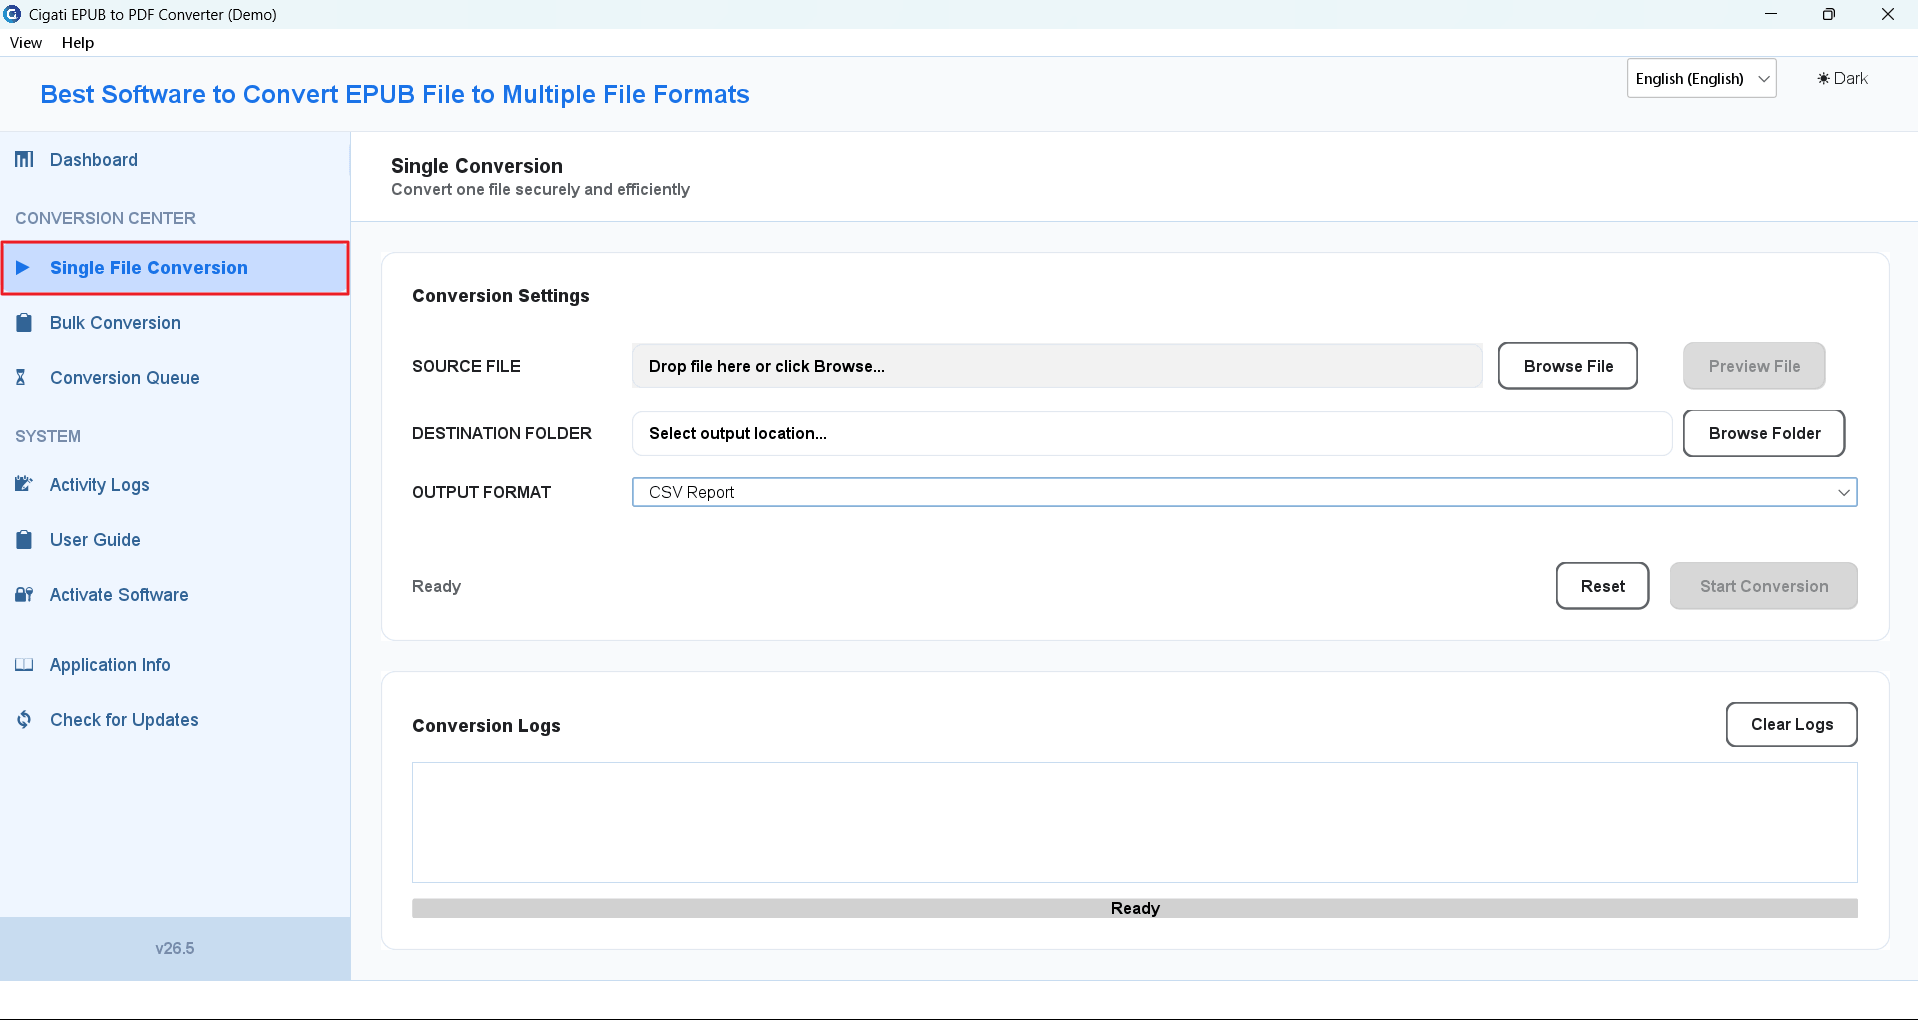Click the Cigati app logo in the title bar
This screenshot has height=1020, width=1918.
(12, 14)
